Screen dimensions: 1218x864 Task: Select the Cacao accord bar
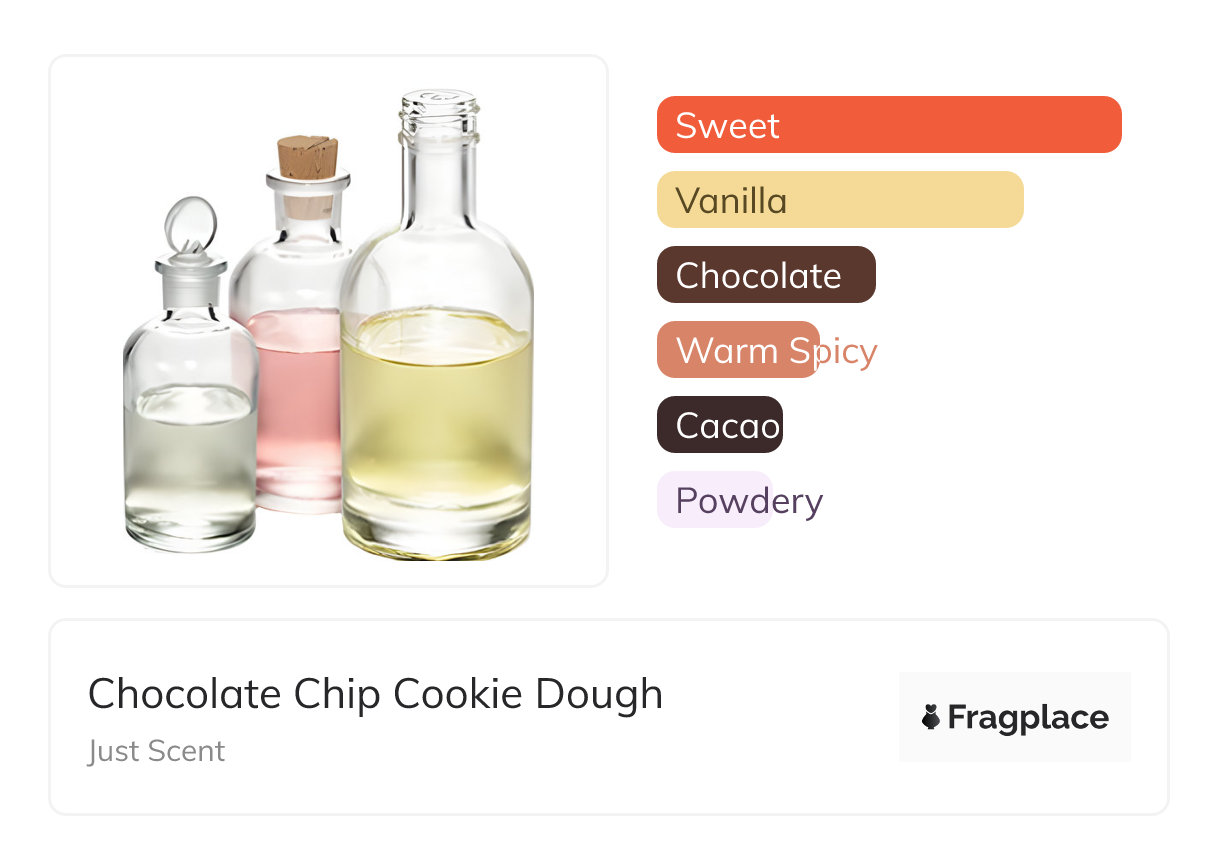pyautogui.click(x=720, y=425)
